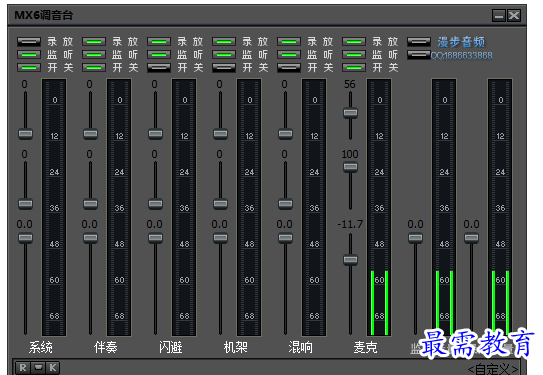Click the 机架 channel's middle slider knob
The image size is (543, 375).
coord(220,204)
